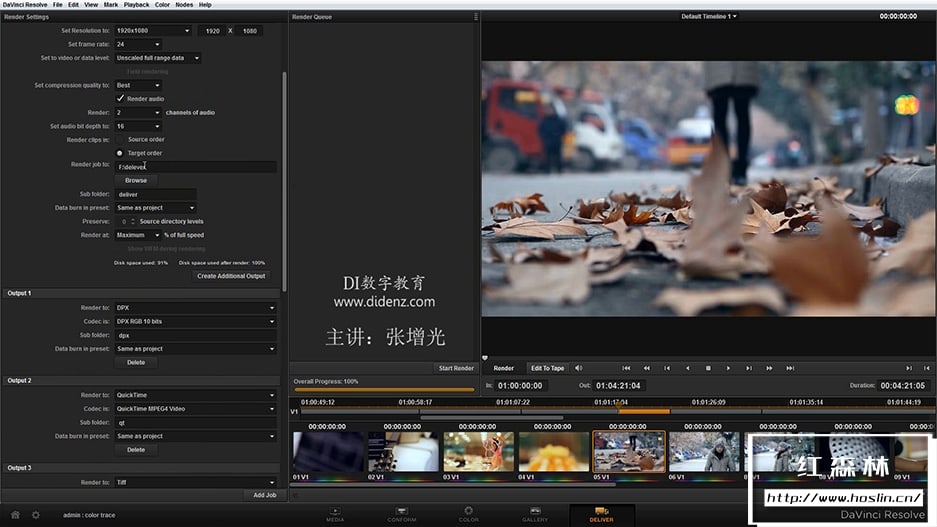Click the resolution width field 1920
The width and height of the screenshot is (937, 527).
coord(212,30)
